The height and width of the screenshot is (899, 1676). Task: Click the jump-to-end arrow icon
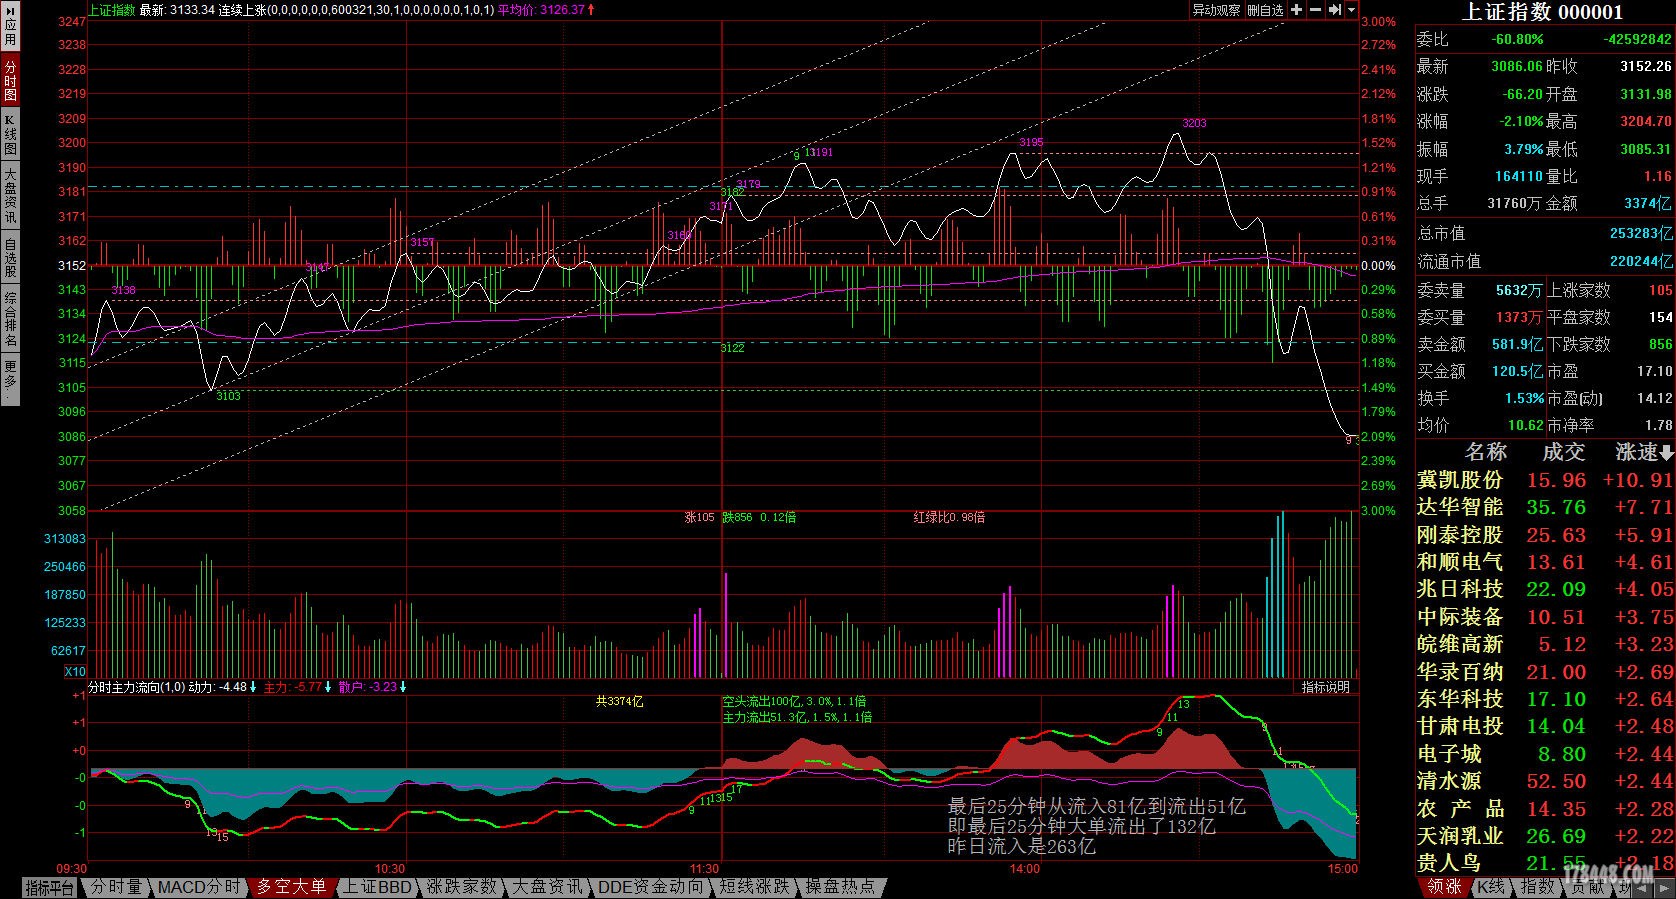click(1334, 10)
